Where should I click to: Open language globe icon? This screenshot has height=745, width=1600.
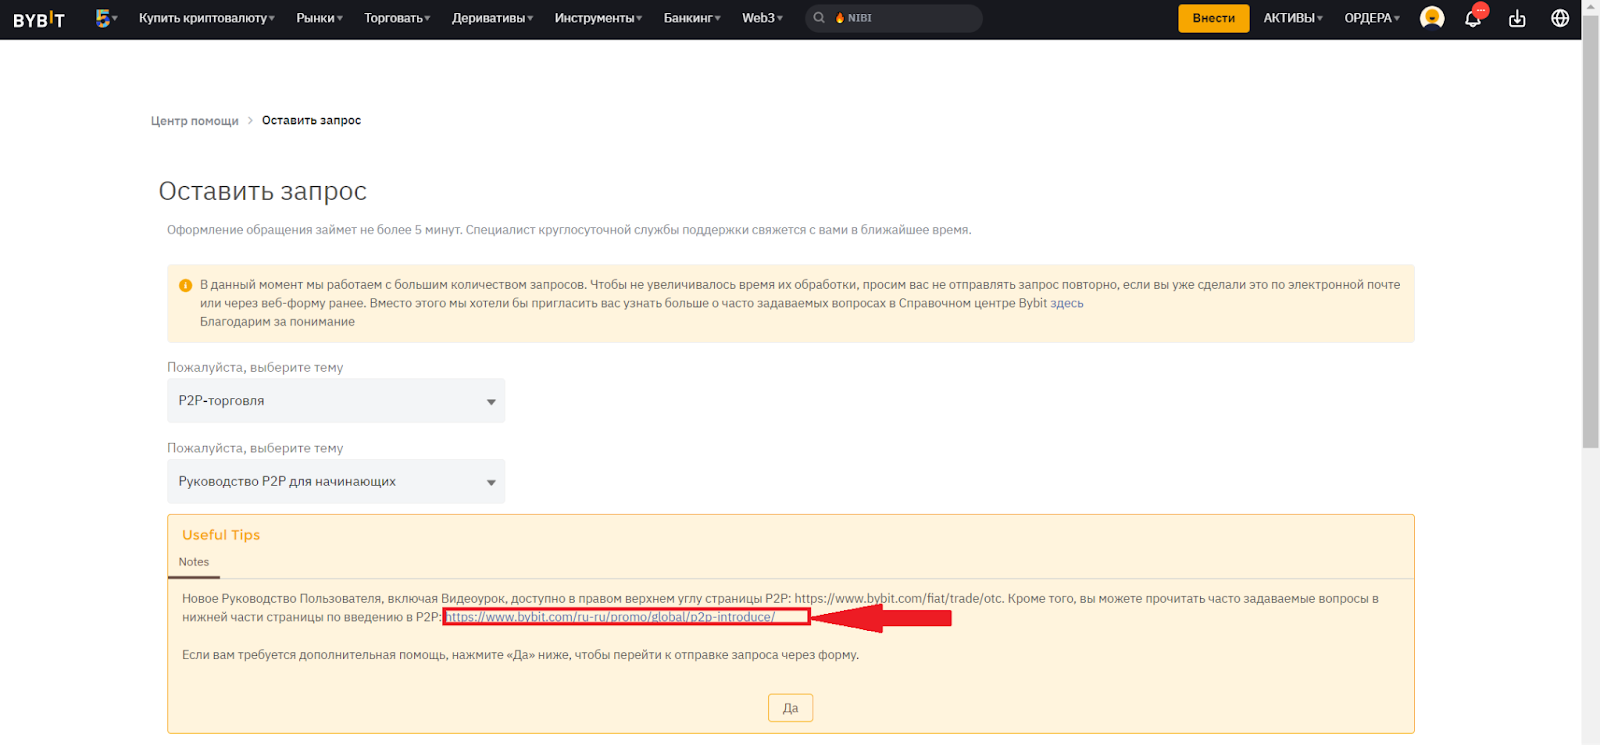click(1560, 18)
